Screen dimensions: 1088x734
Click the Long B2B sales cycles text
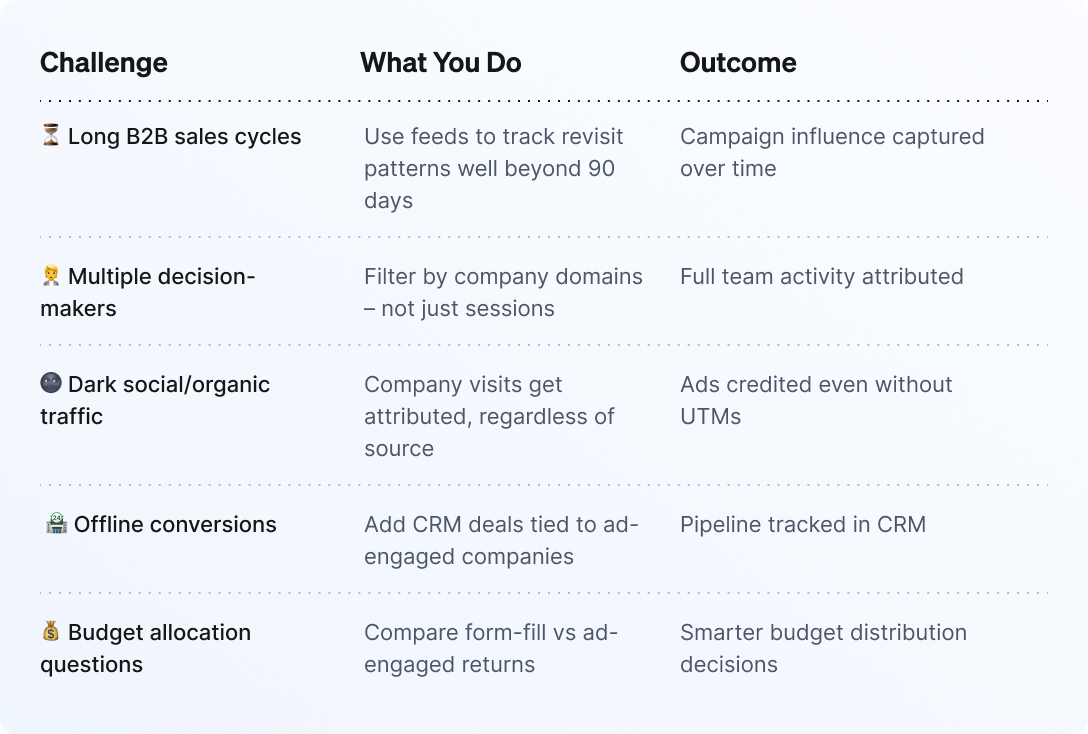coord(185,137)
